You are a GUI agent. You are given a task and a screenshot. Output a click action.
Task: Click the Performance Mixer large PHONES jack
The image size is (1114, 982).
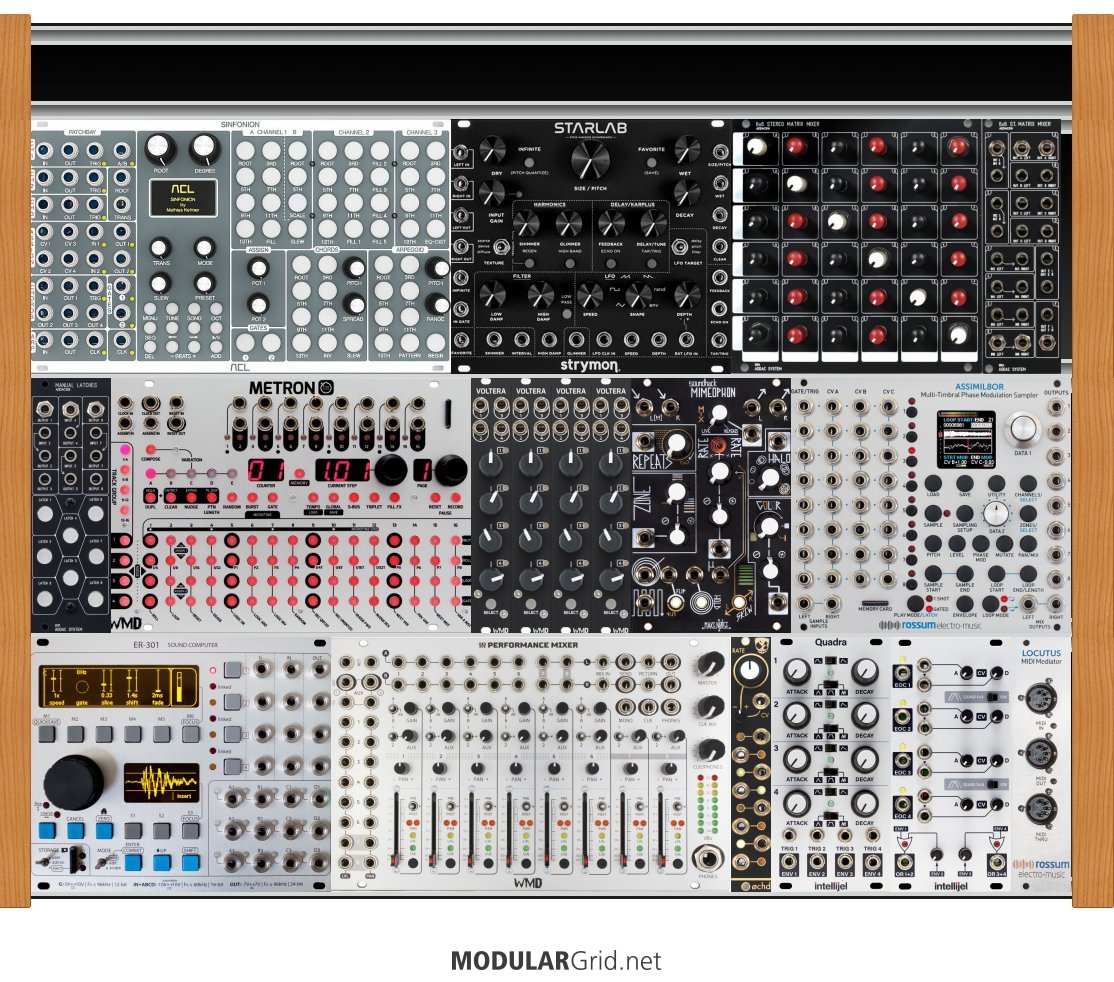[708, 858]
